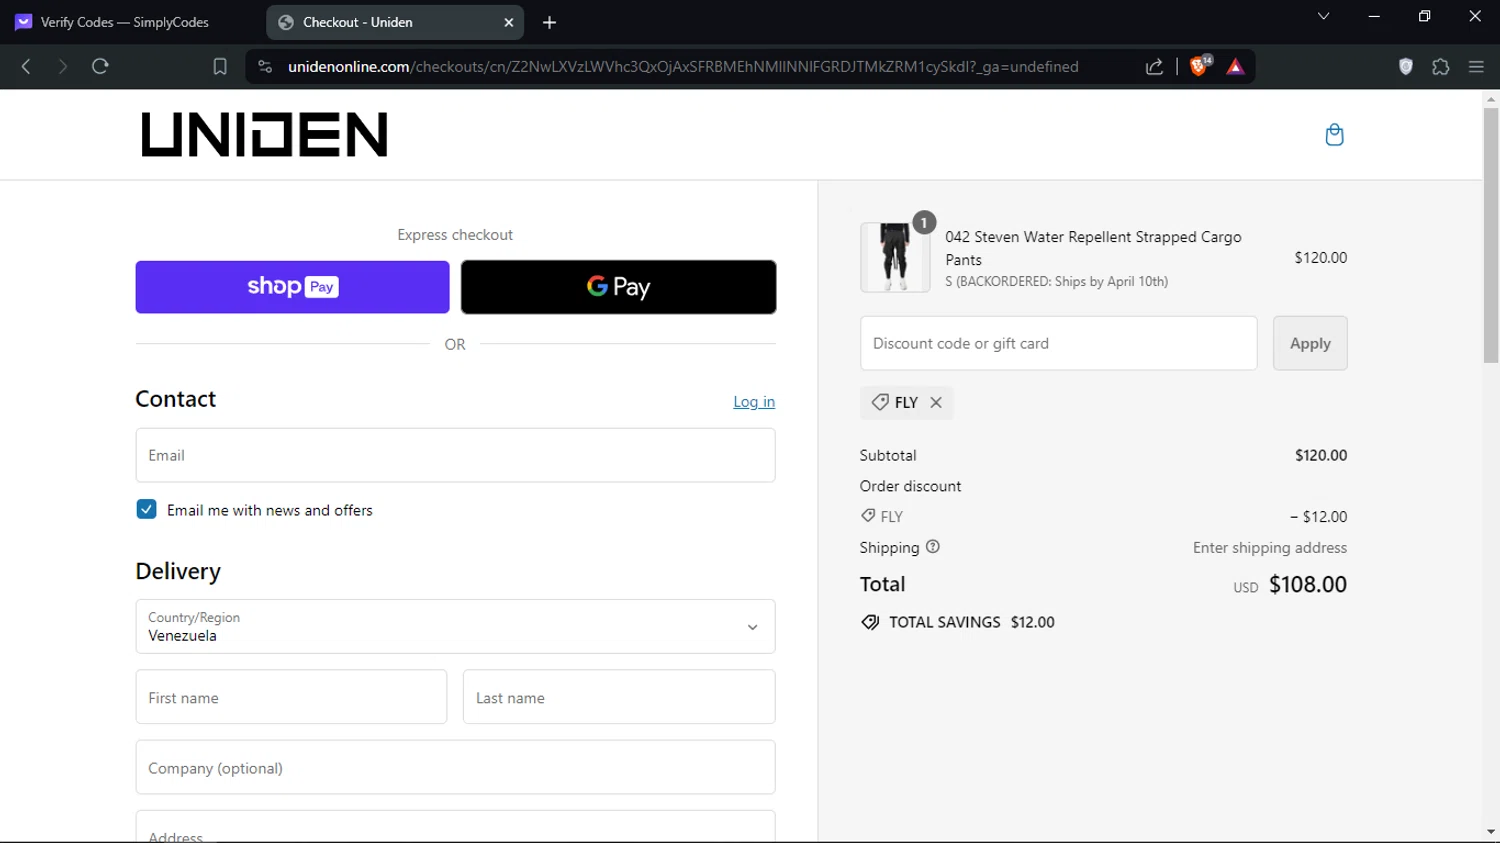
Task: Click the product name 042 Steven Water Repellent
Action: [1093, 248]
